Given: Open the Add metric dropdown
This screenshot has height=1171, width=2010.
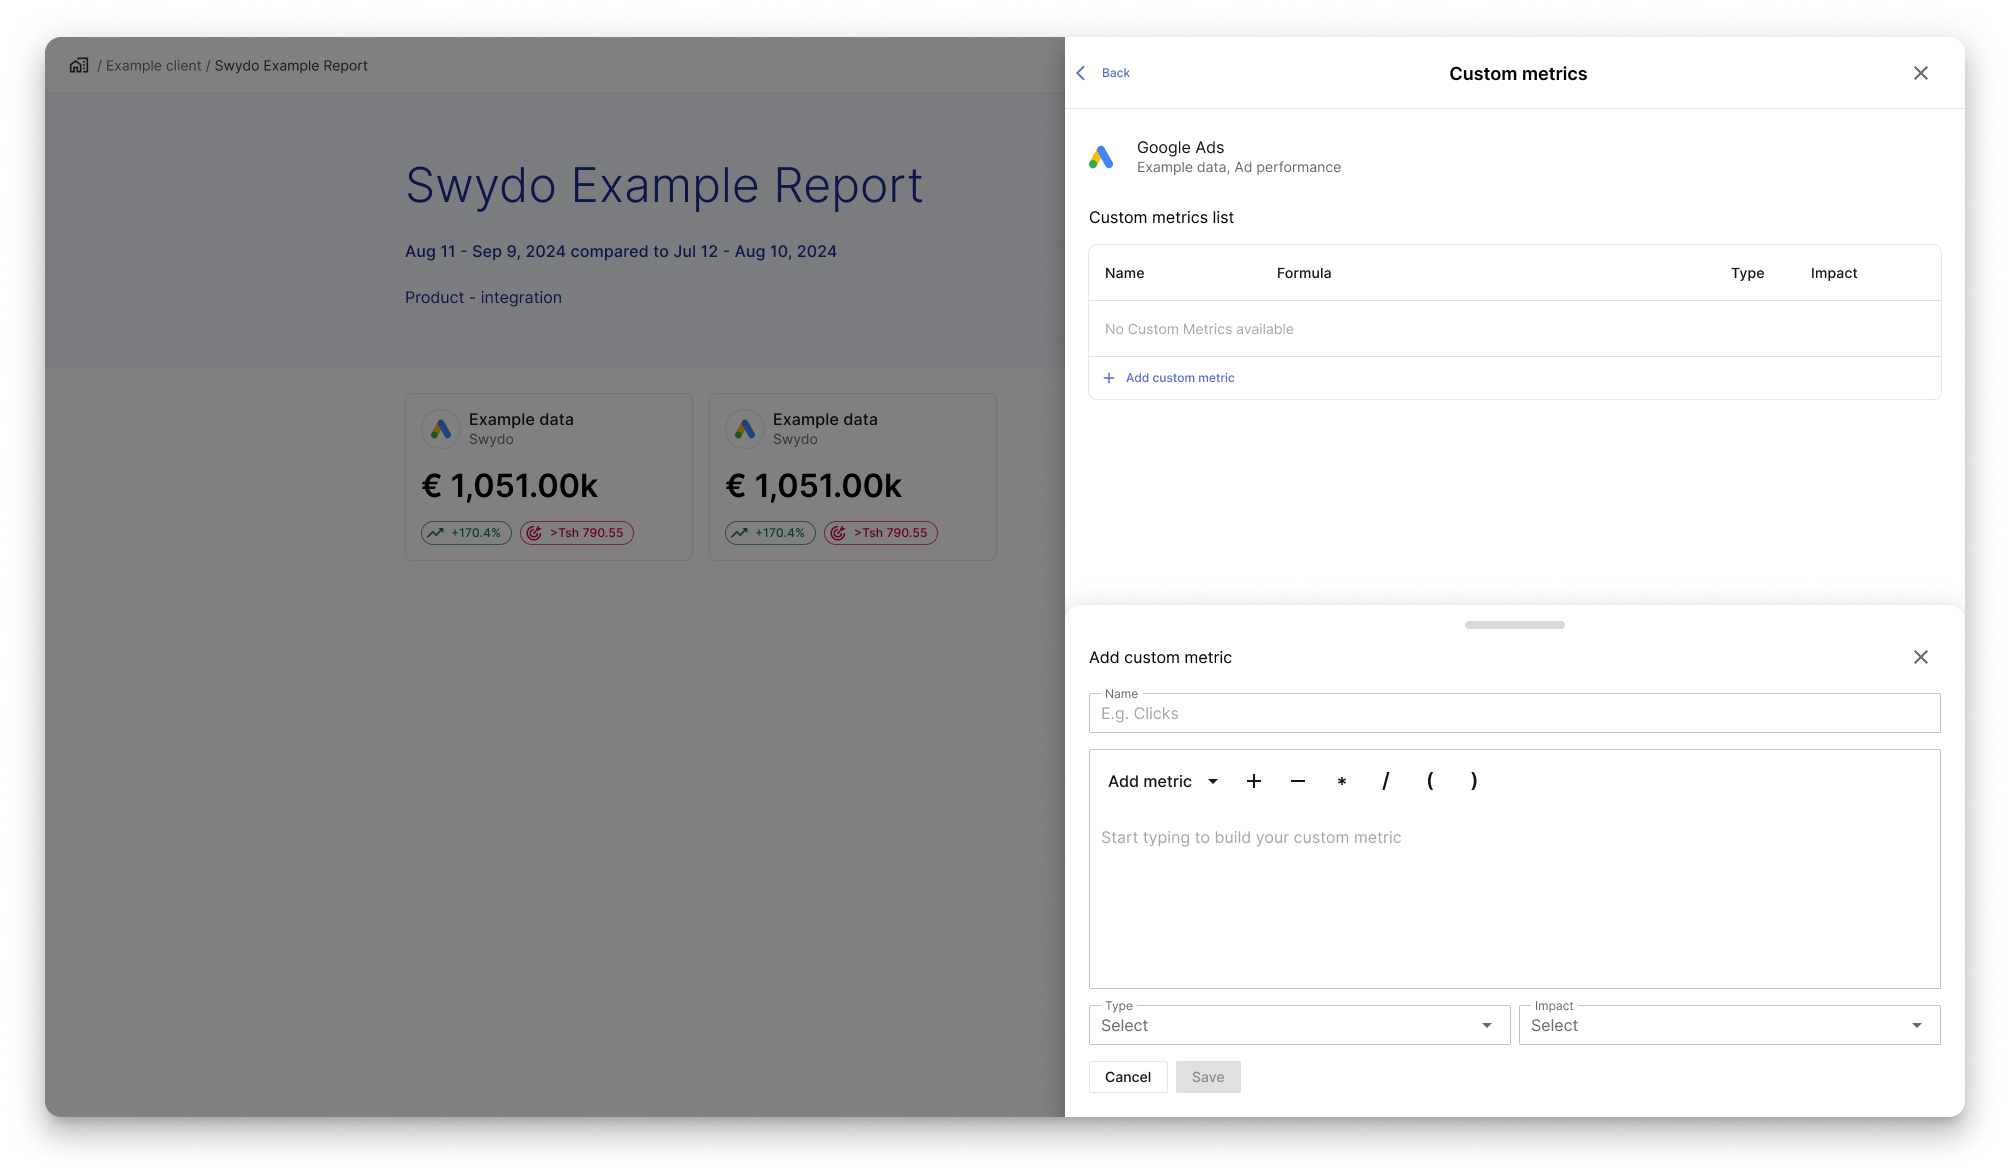Looking at the screenshot, I should tap(1163, 781).
